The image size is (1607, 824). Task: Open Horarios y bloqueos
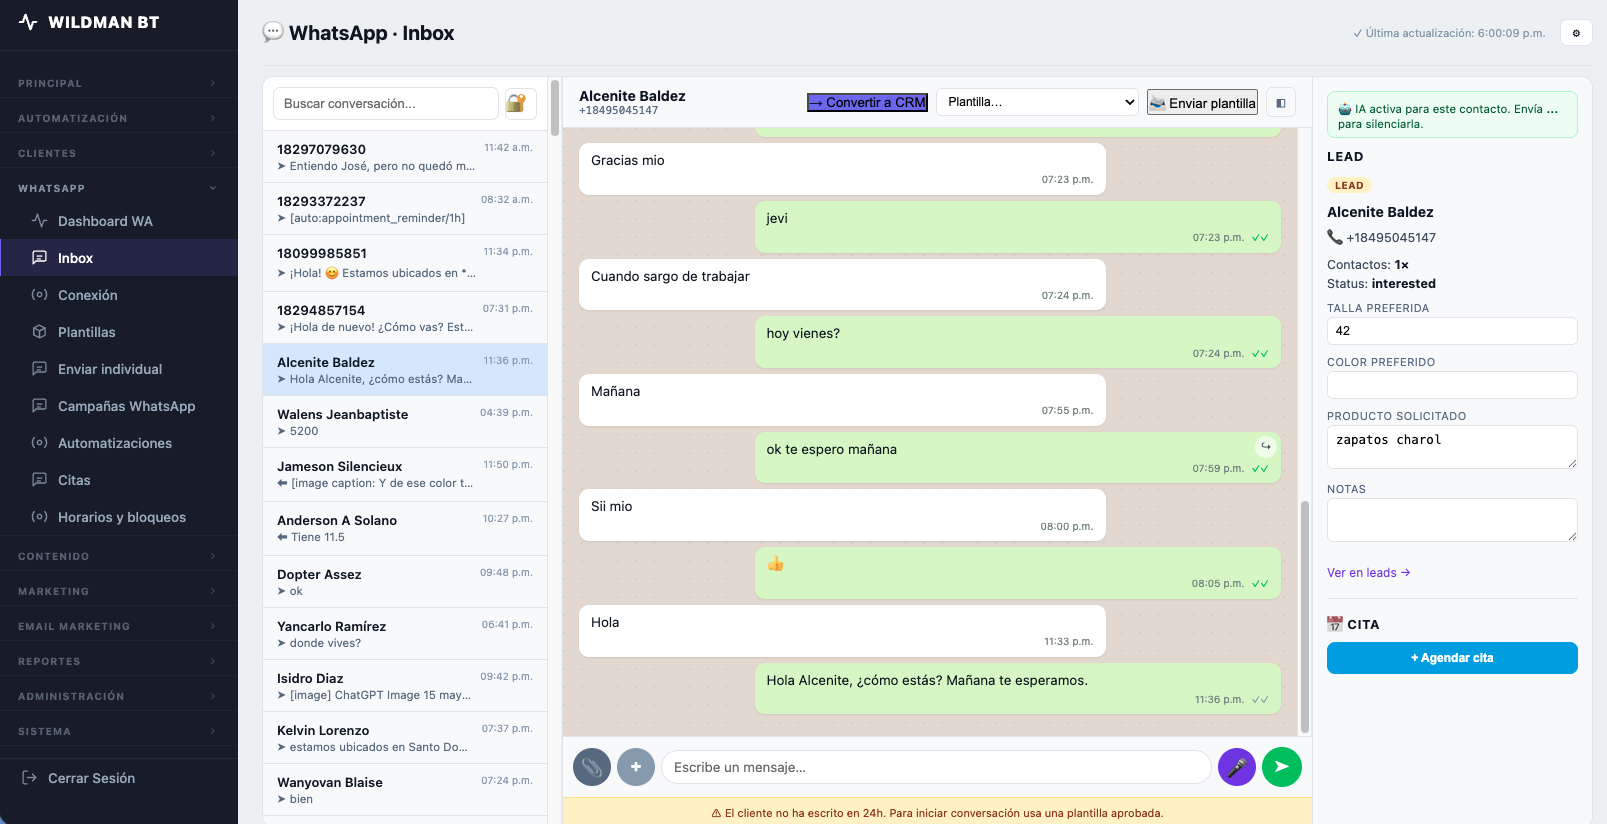tap(119, 517)
